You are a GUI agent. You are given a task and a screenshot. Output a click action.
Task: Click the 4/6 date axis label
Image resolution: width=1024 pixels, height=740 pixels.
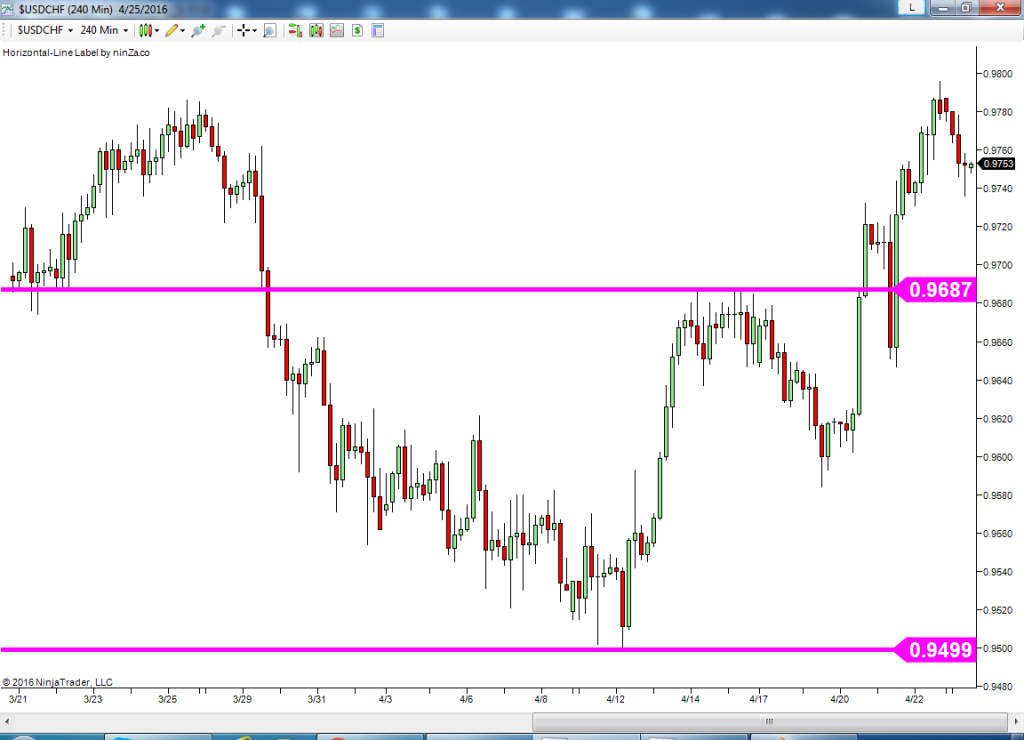coord(466,699)
